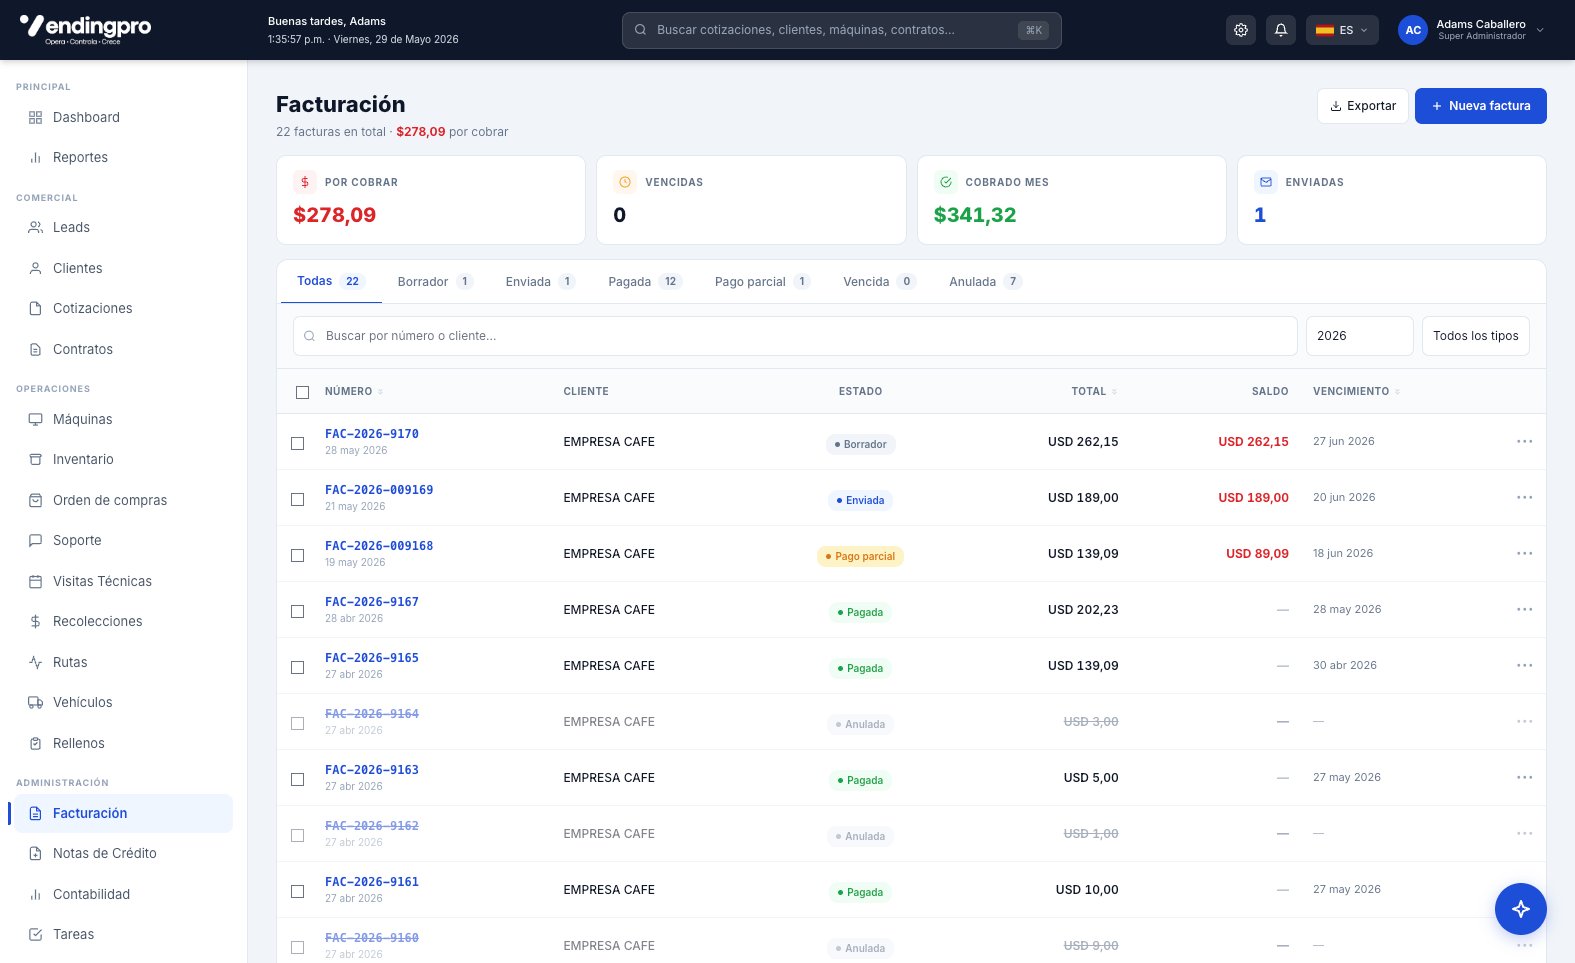Image resolution: width=1575 pixels, height=963 pixels.
Task: Switch to the Anulada tab
Action: [x=985, y=282]
